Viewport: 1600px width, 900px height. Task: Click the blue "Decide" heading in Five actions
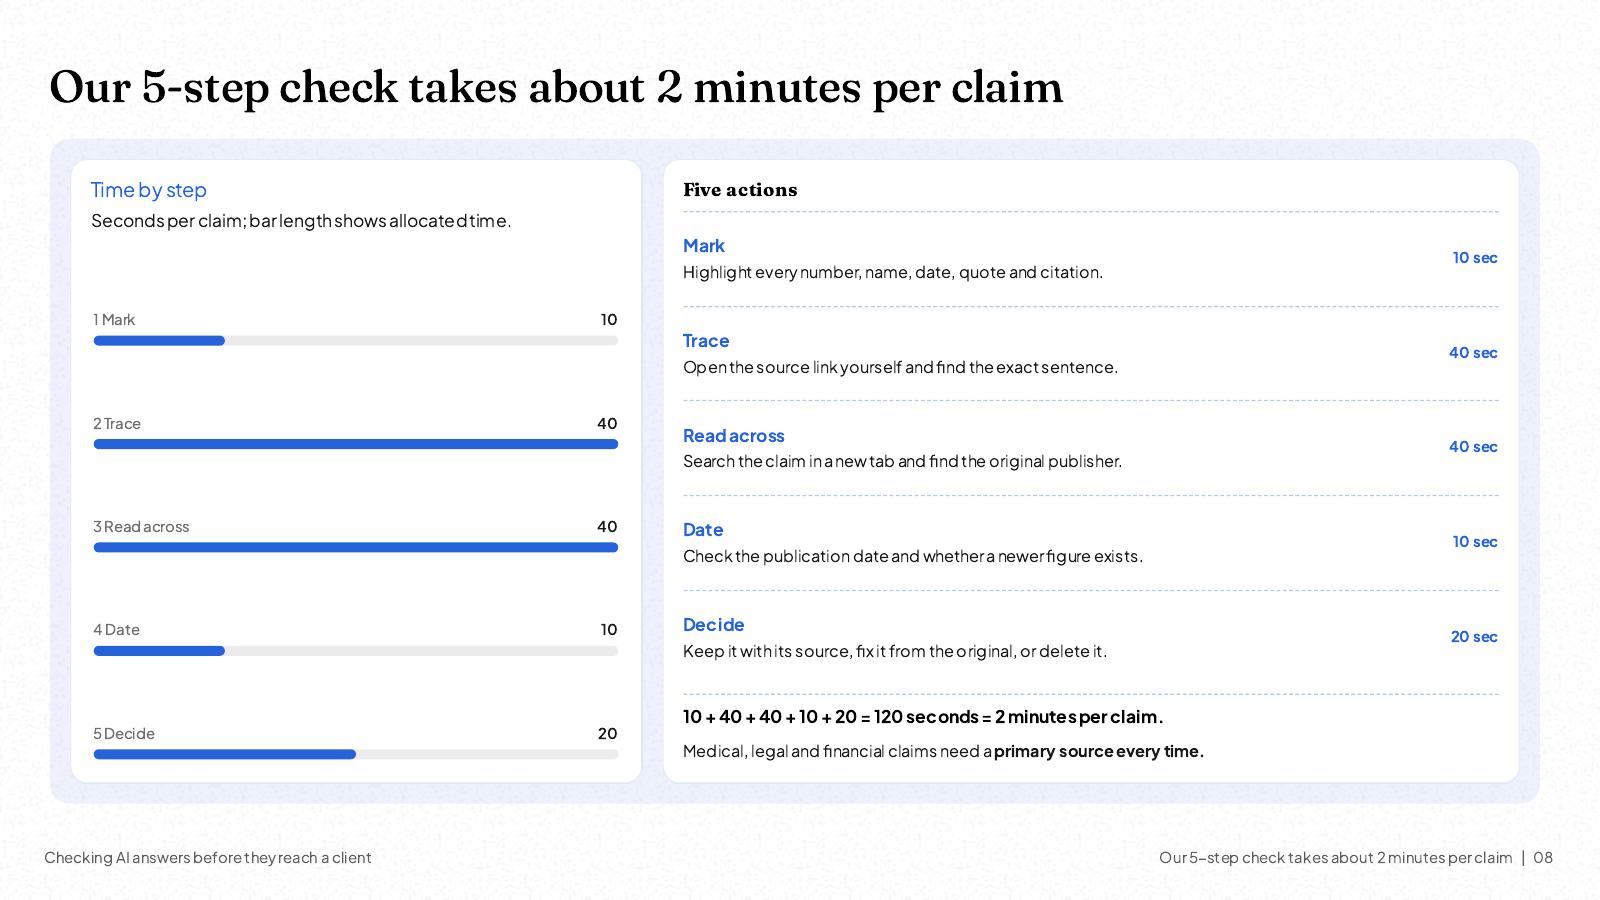click(x=714, y=625)
